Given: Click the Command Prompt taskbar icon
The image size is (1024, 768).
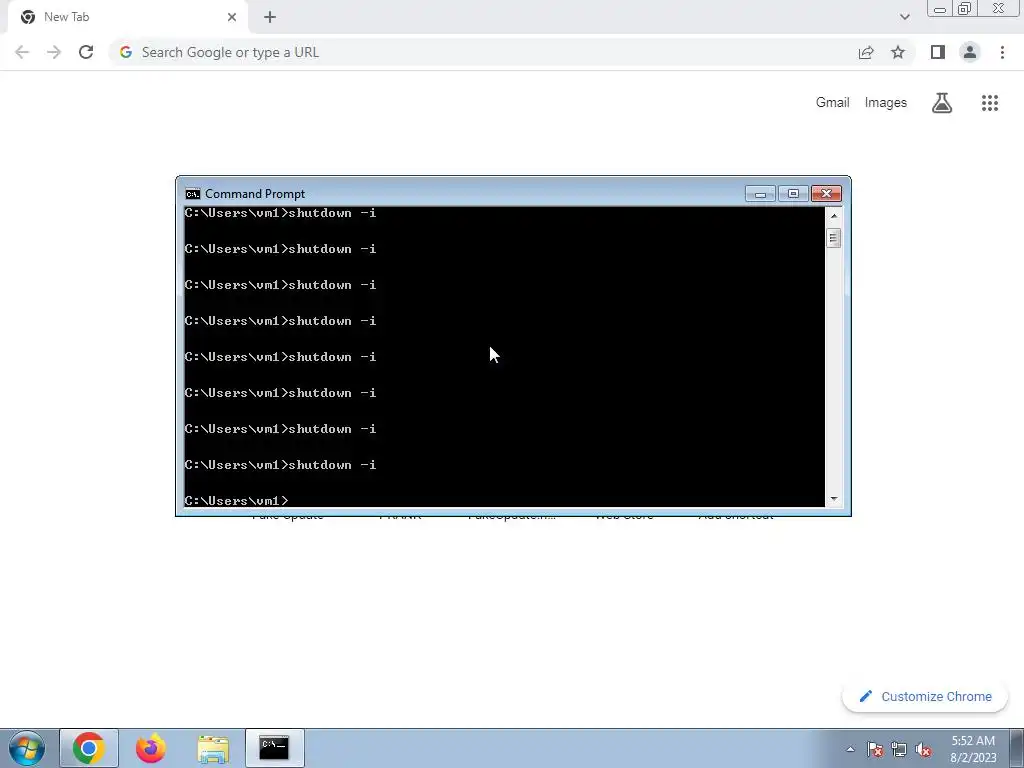Looking at the screenshot, I should 274,748.
